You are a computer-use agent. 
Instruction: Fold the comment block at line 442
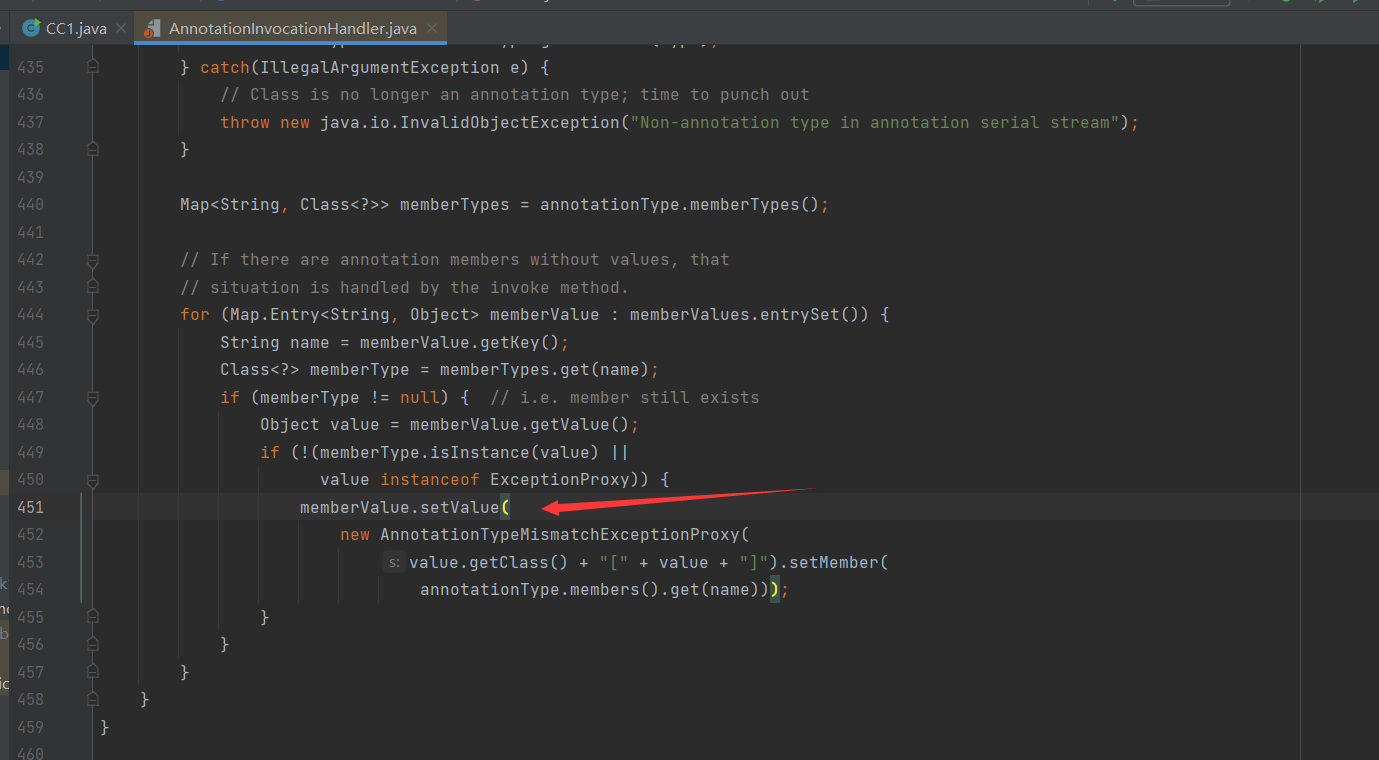tap(93, 260)
